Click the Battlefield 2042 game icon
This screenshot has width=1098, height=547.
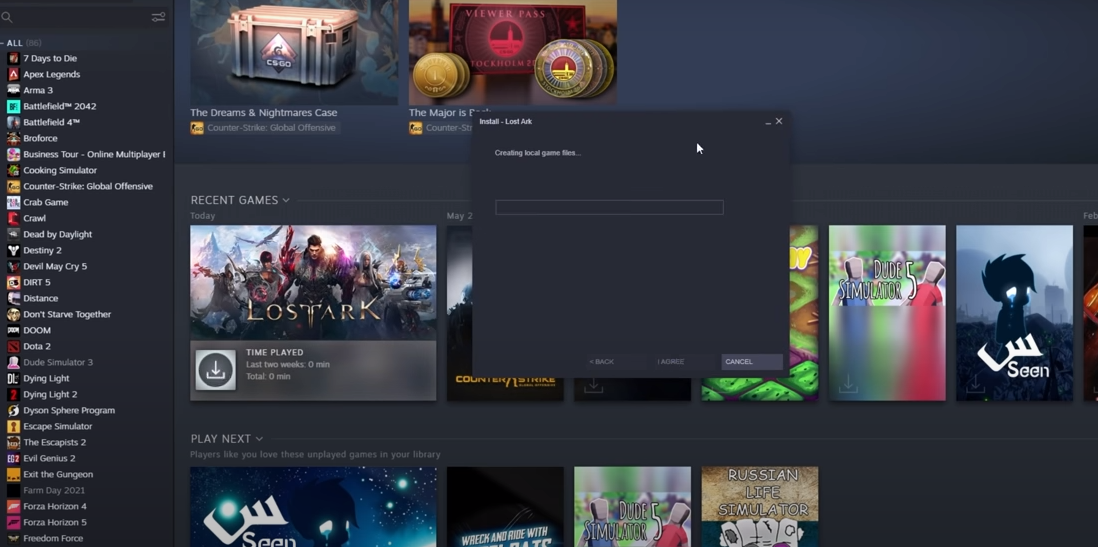13,106
